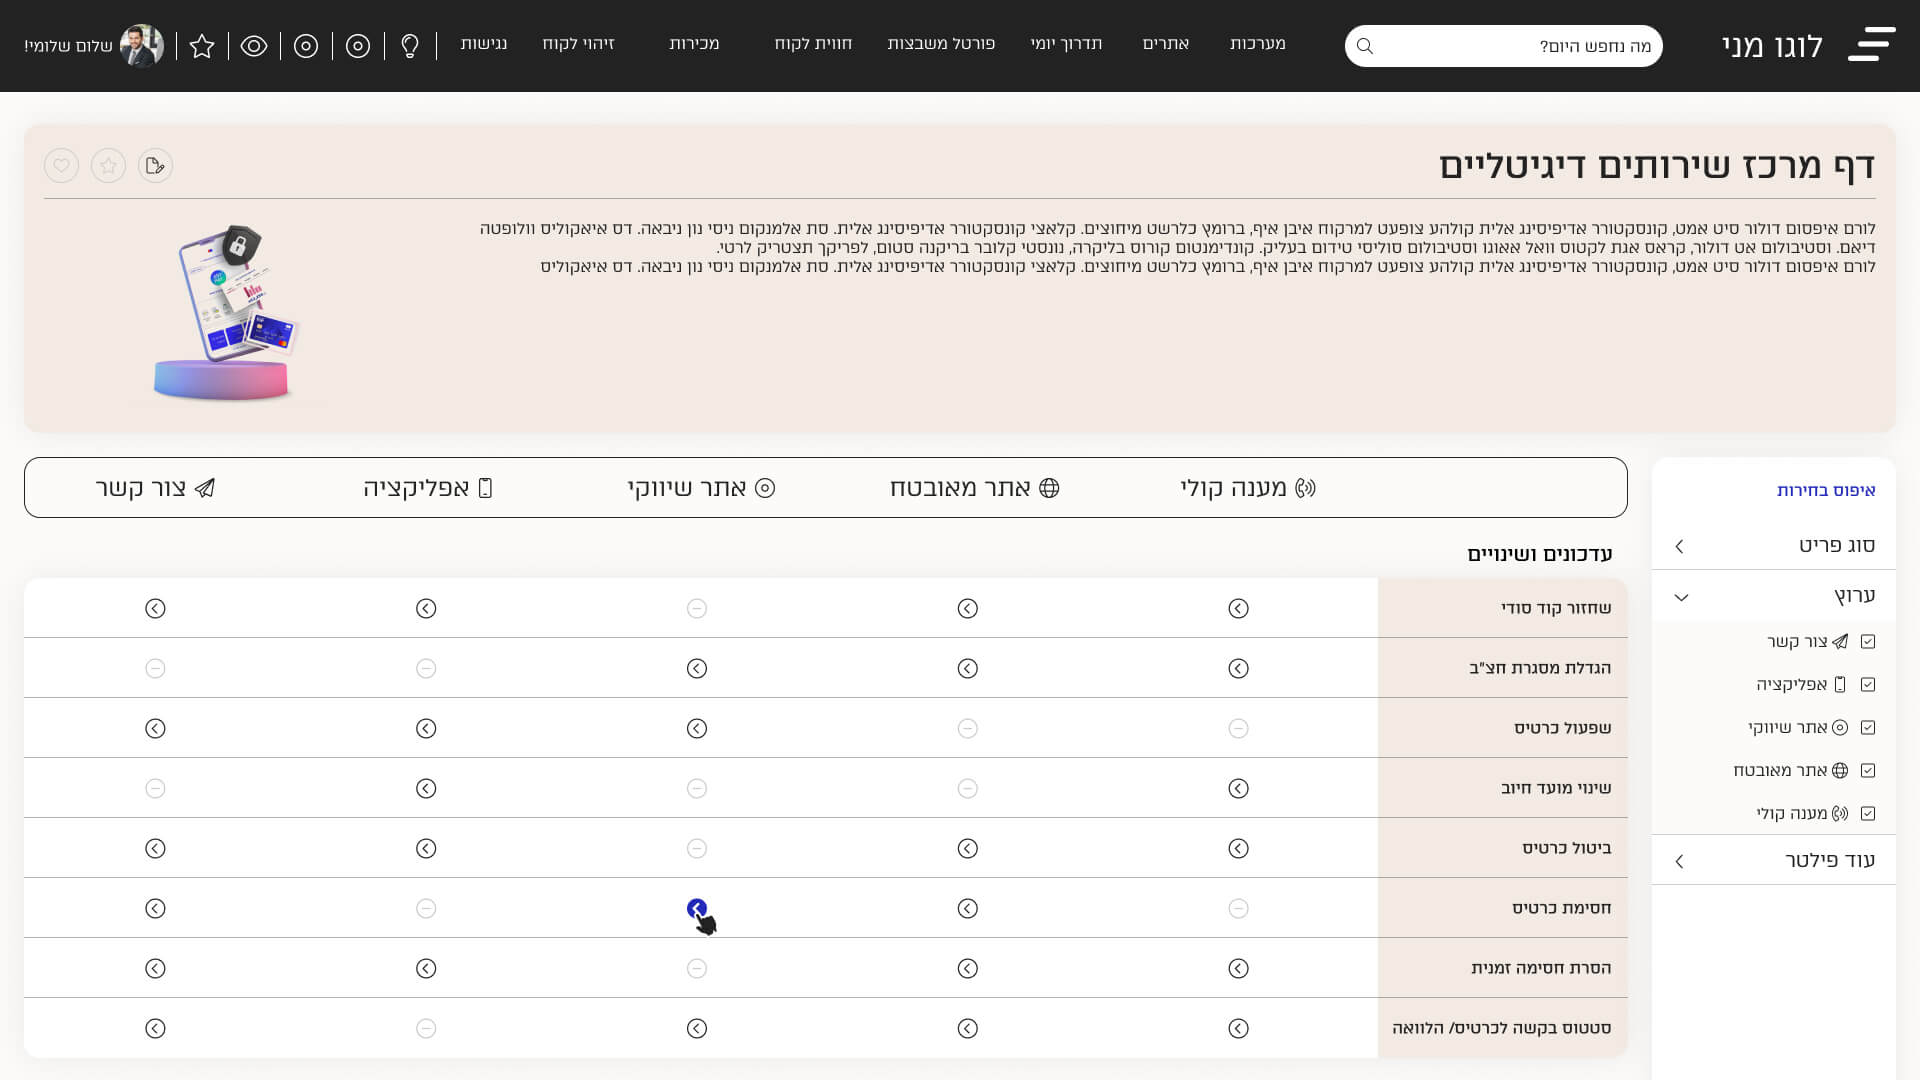1920x1080 pixels.
Task: Open arrow for הסרת חסימה זמנית under מענה קולי
Action: tap(1238, 968)
